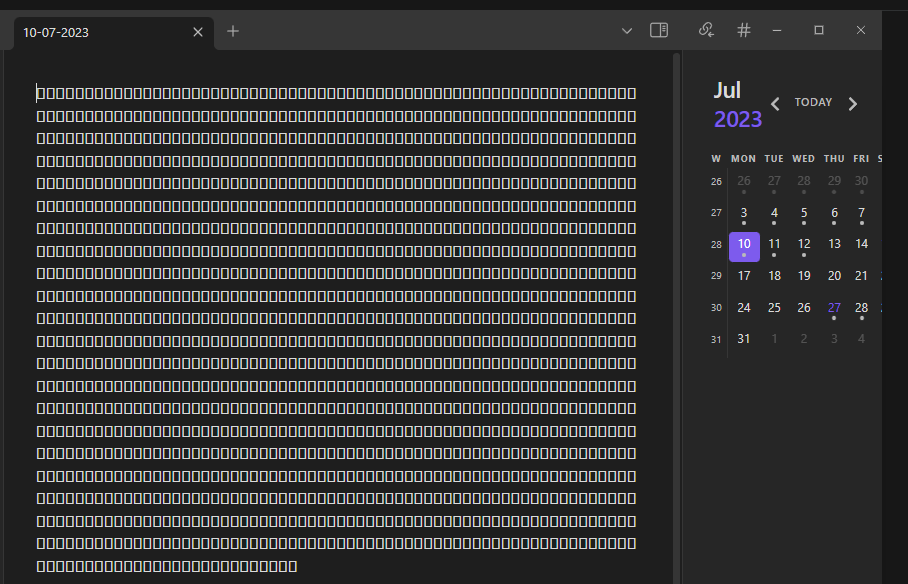Toggle the right sidebar panel icon
Image resolution: width=908 pixels, height=584 pixels.
659,30
